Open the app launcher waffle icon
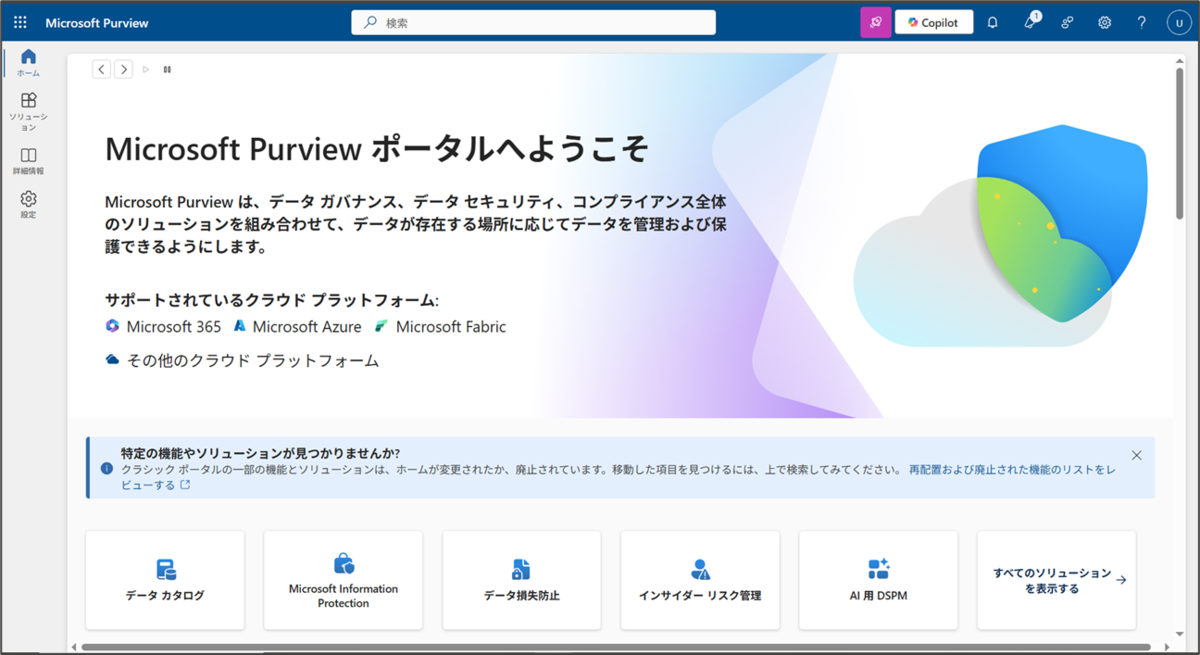This screenshot has width=1200, height=655. [20, 22]
